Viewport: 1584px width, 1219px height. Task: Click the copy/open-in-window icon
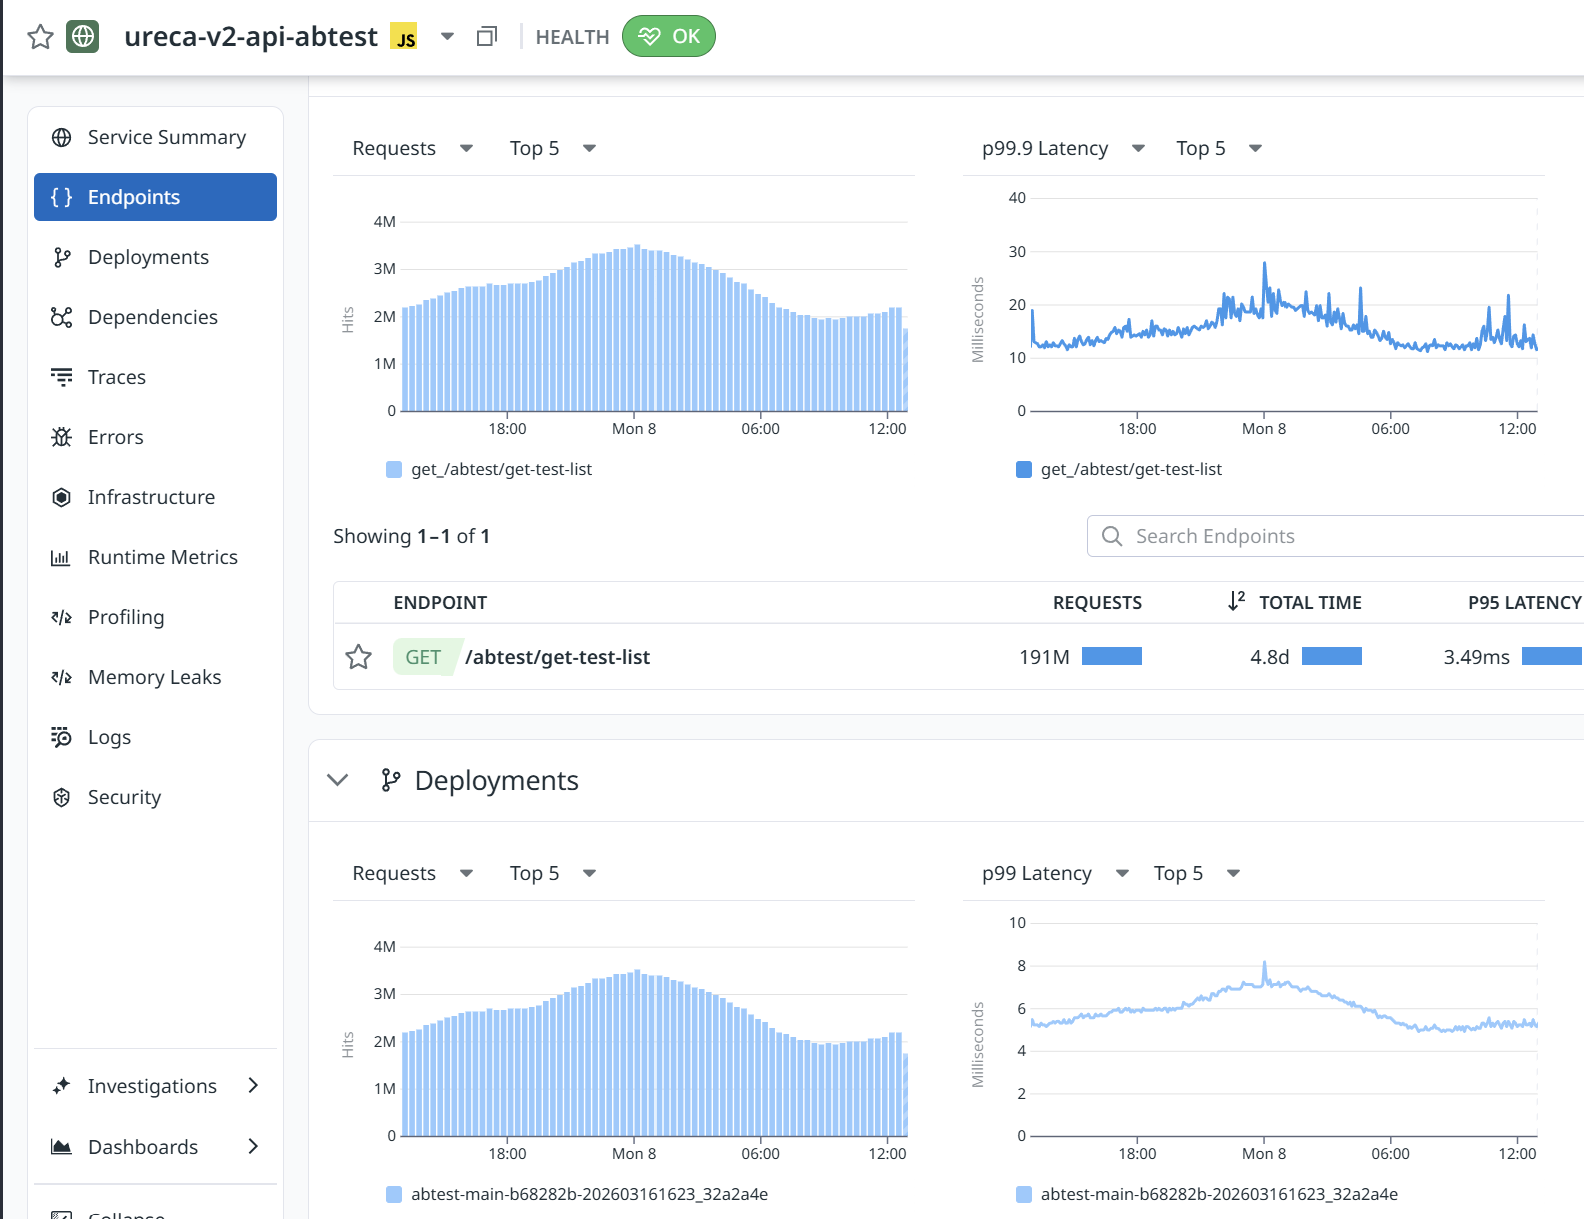[487, 37]
